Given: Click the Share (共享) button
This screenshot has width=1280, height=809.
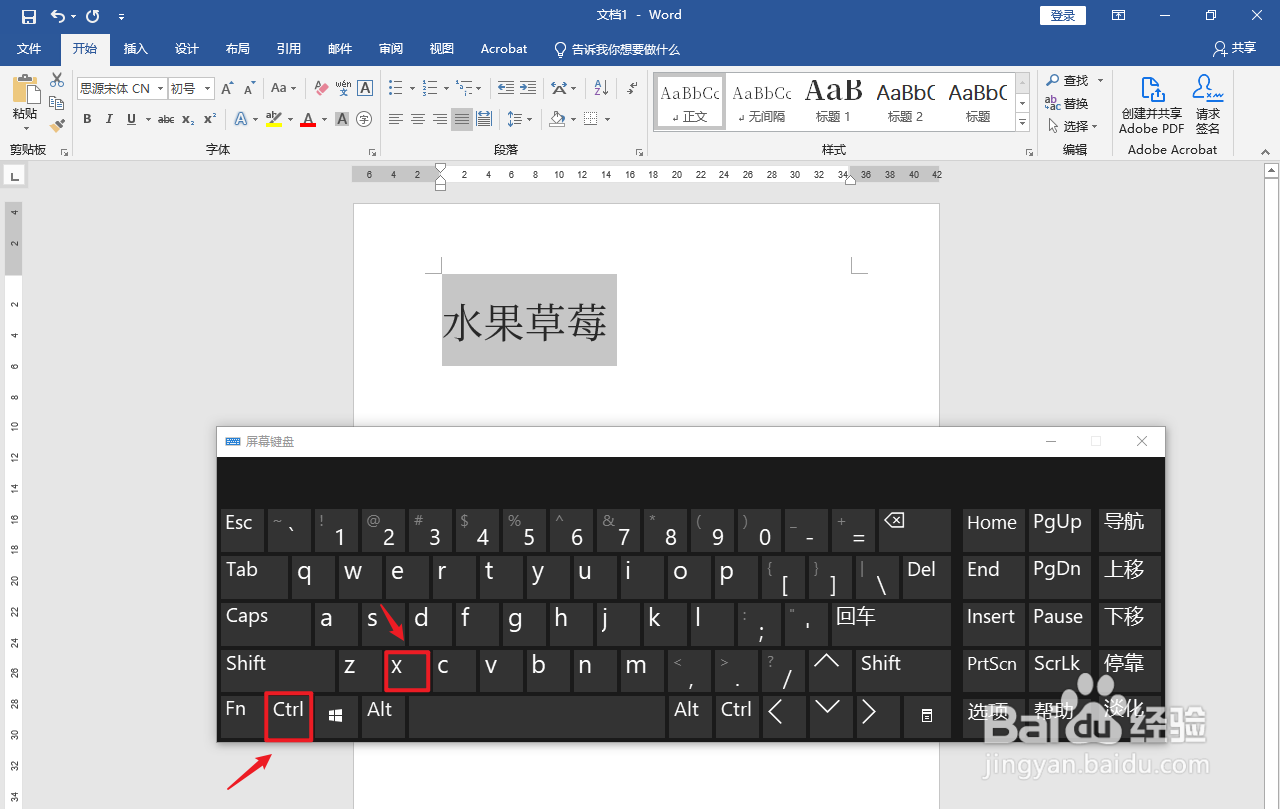Looking at the screenshot, I should coord(1235,48).
